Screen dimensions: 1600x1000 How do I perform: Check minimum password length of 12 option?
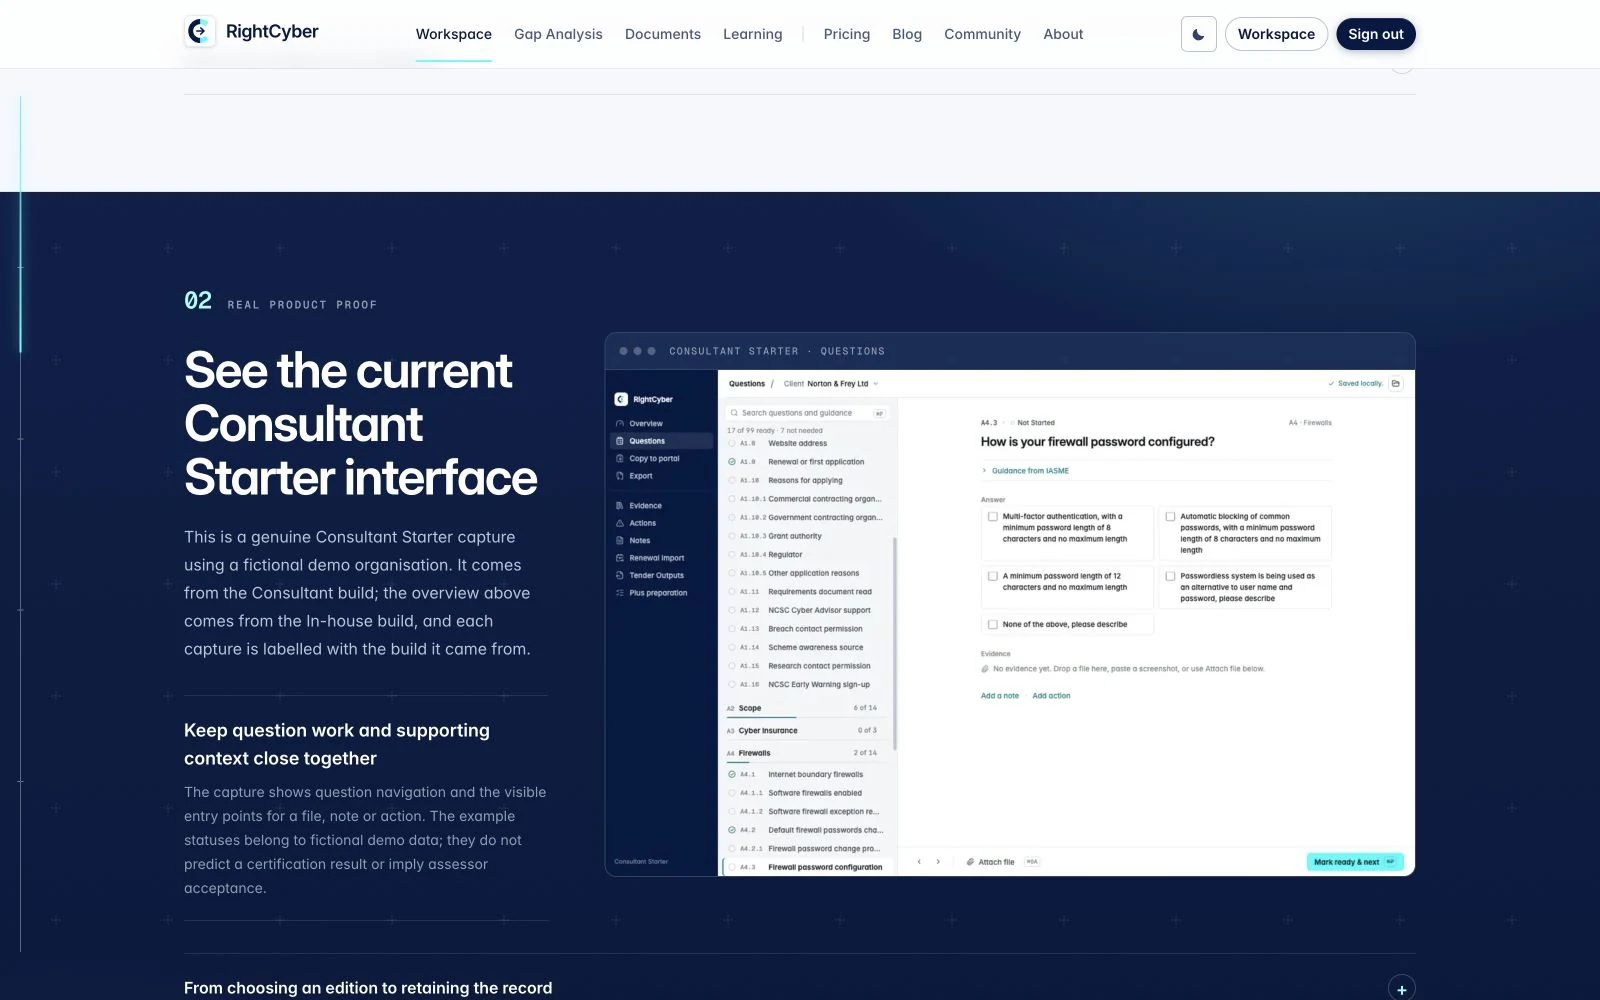coord(993,576)
